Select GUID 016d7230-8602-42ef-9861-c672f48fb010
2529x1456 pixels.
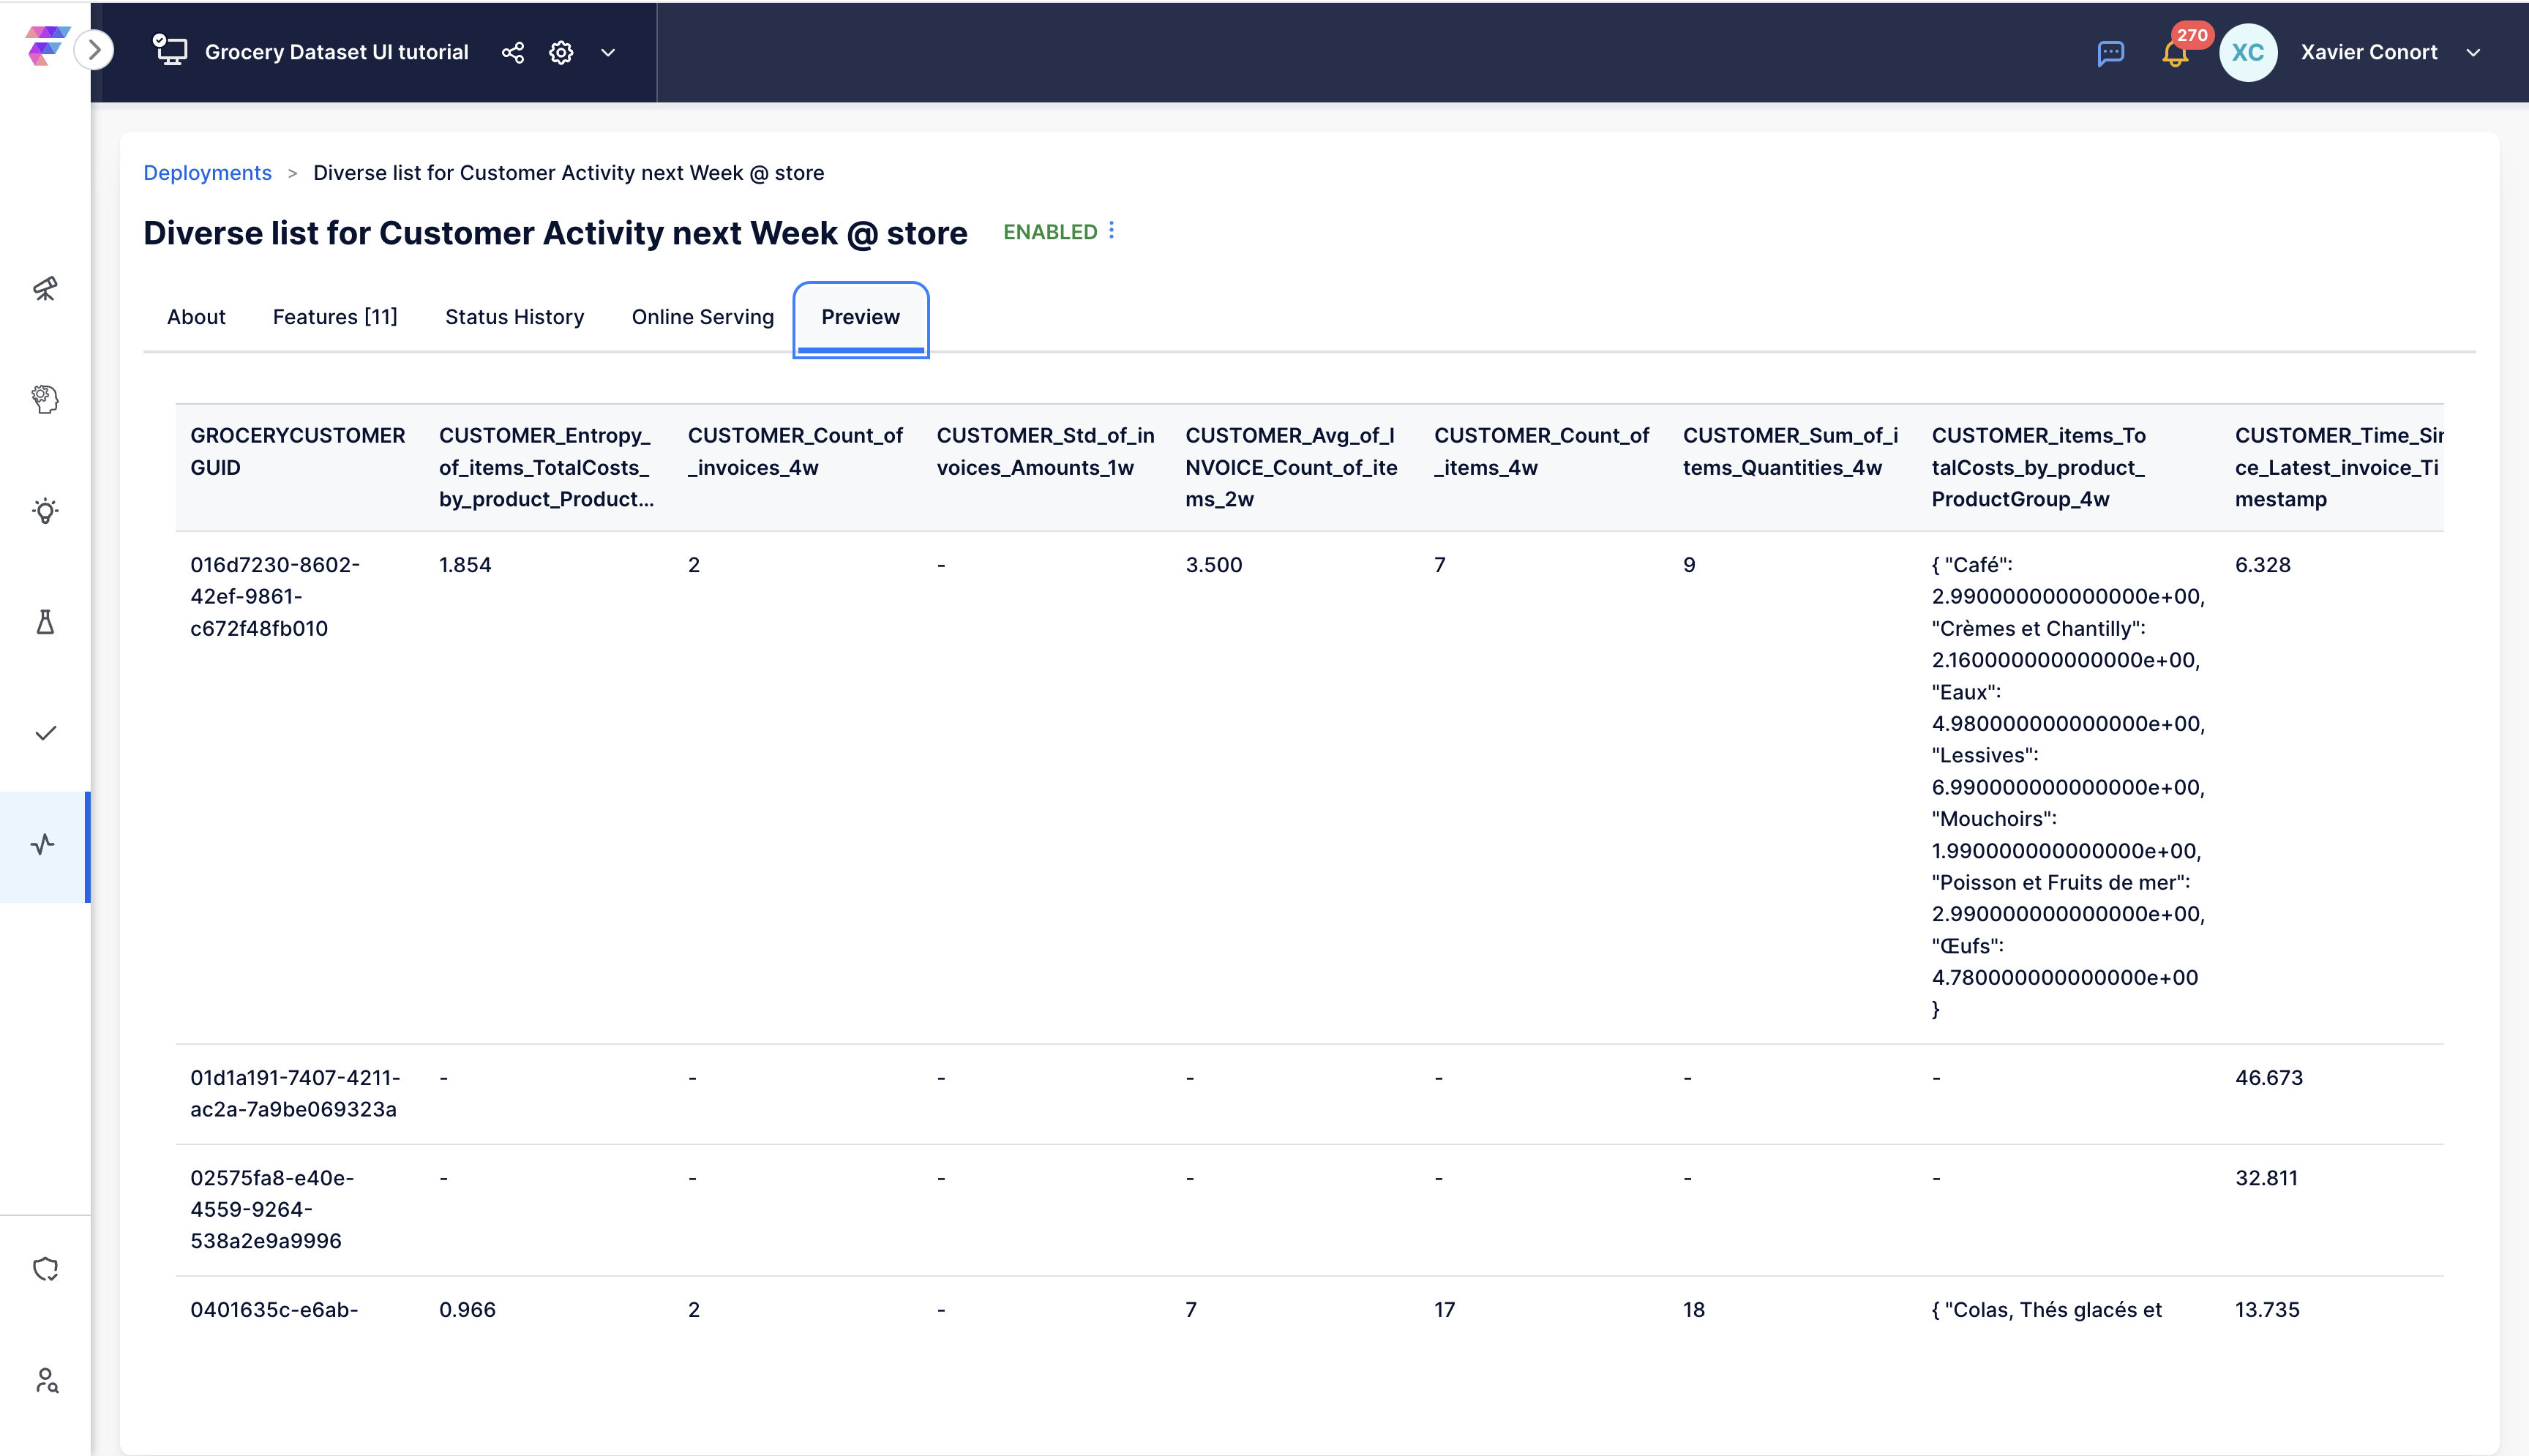click(x=274, y=596)
